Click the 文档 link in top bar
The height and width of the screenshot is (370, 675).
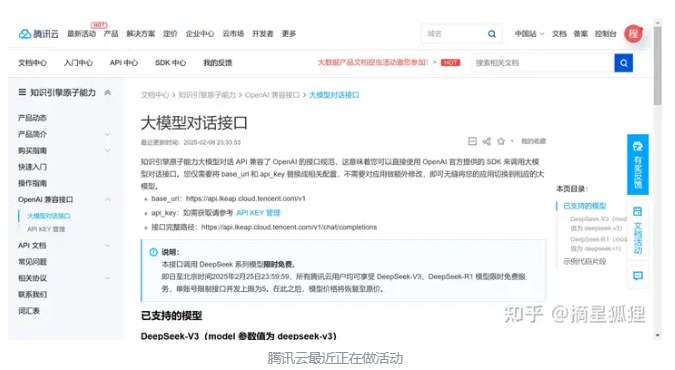pos(559,34)
